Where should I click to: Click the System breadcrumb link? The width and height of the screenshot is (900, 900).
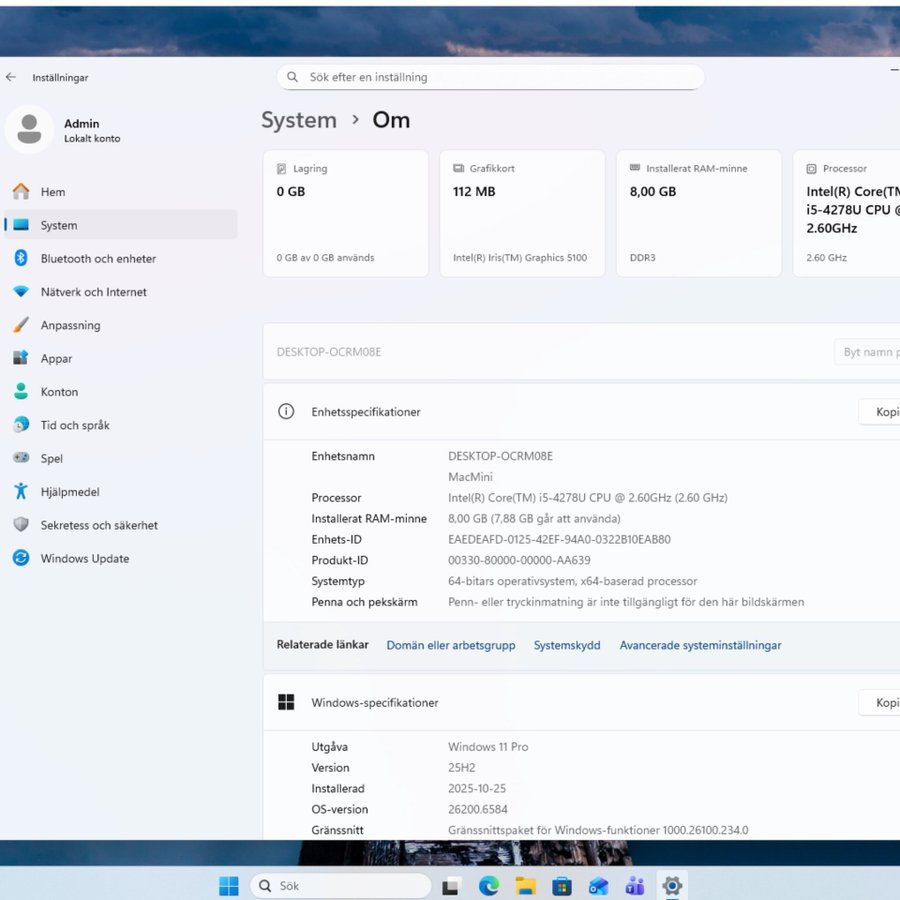(298, 120)
